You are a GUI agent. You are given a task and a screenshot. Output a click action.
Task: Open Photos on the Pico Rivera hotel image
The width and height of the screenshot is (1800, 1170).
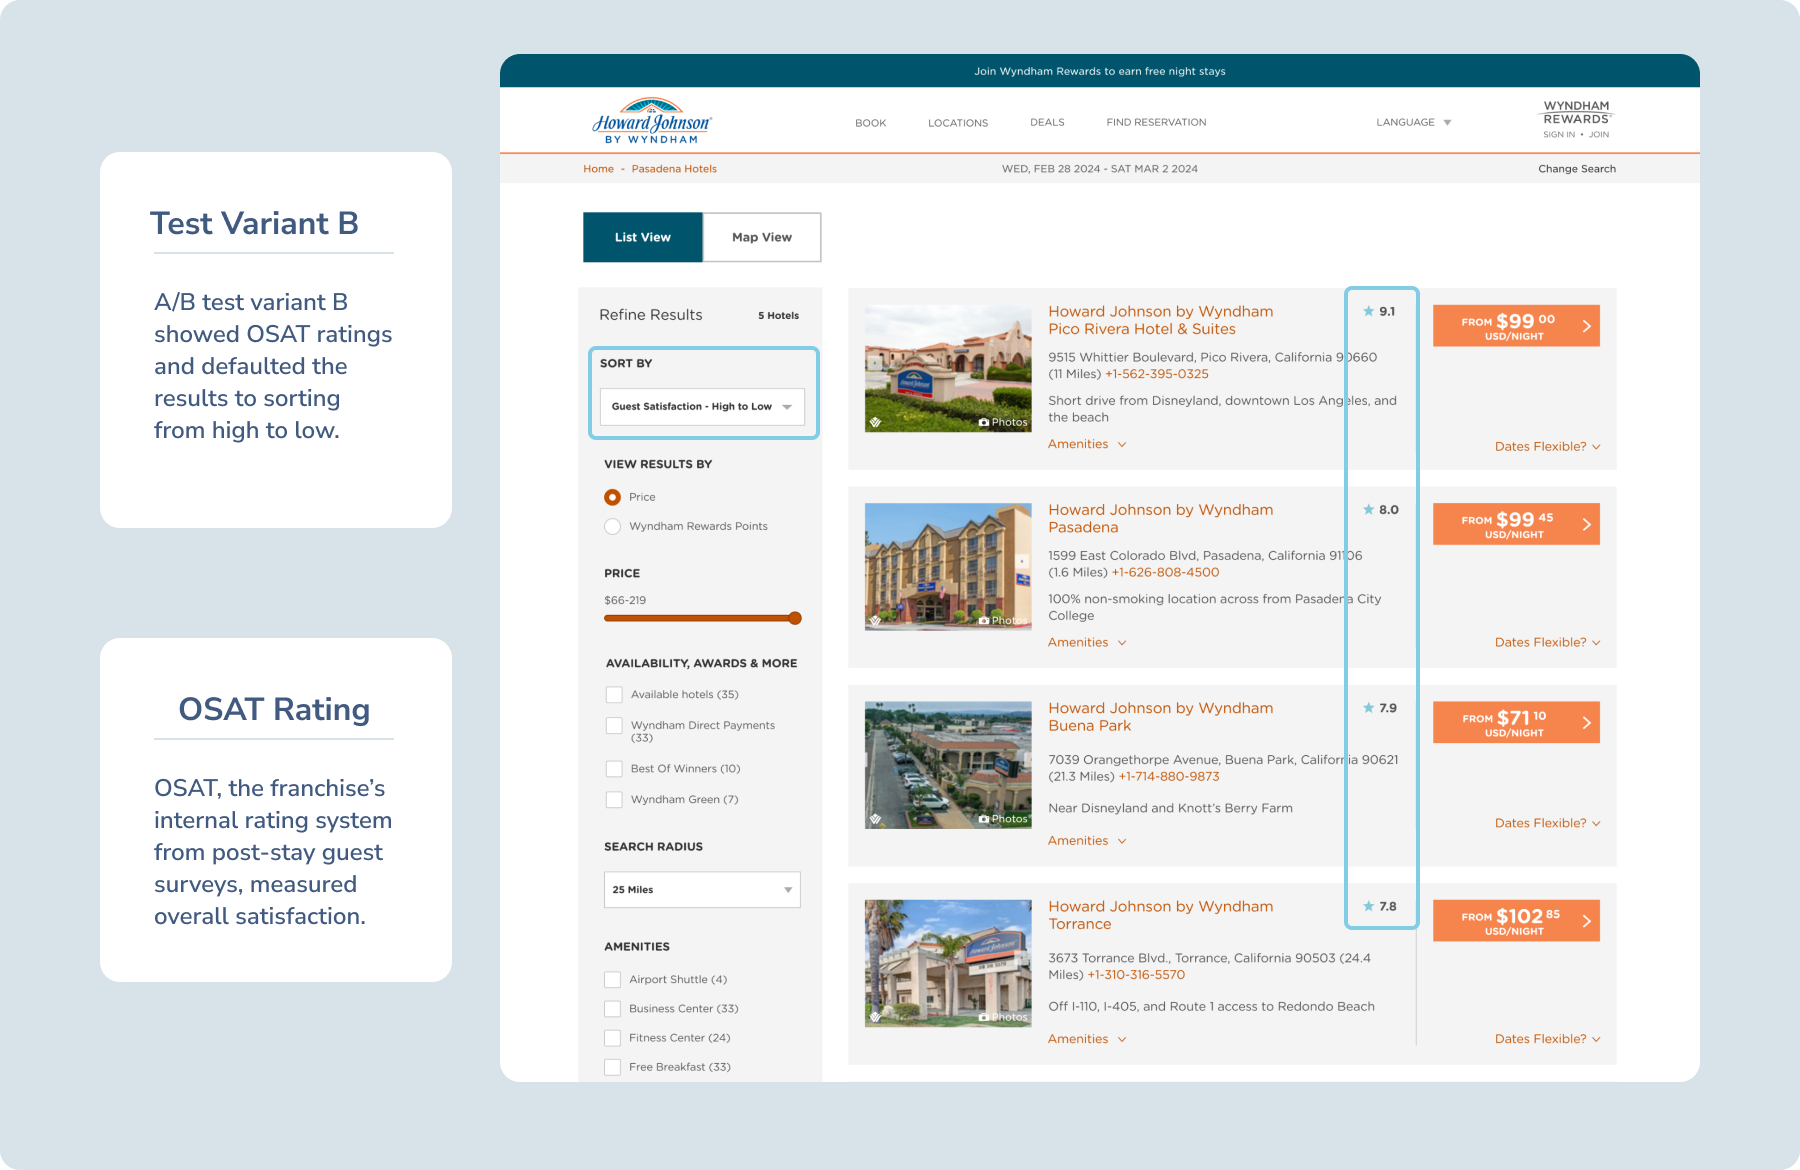(1003, 422)
